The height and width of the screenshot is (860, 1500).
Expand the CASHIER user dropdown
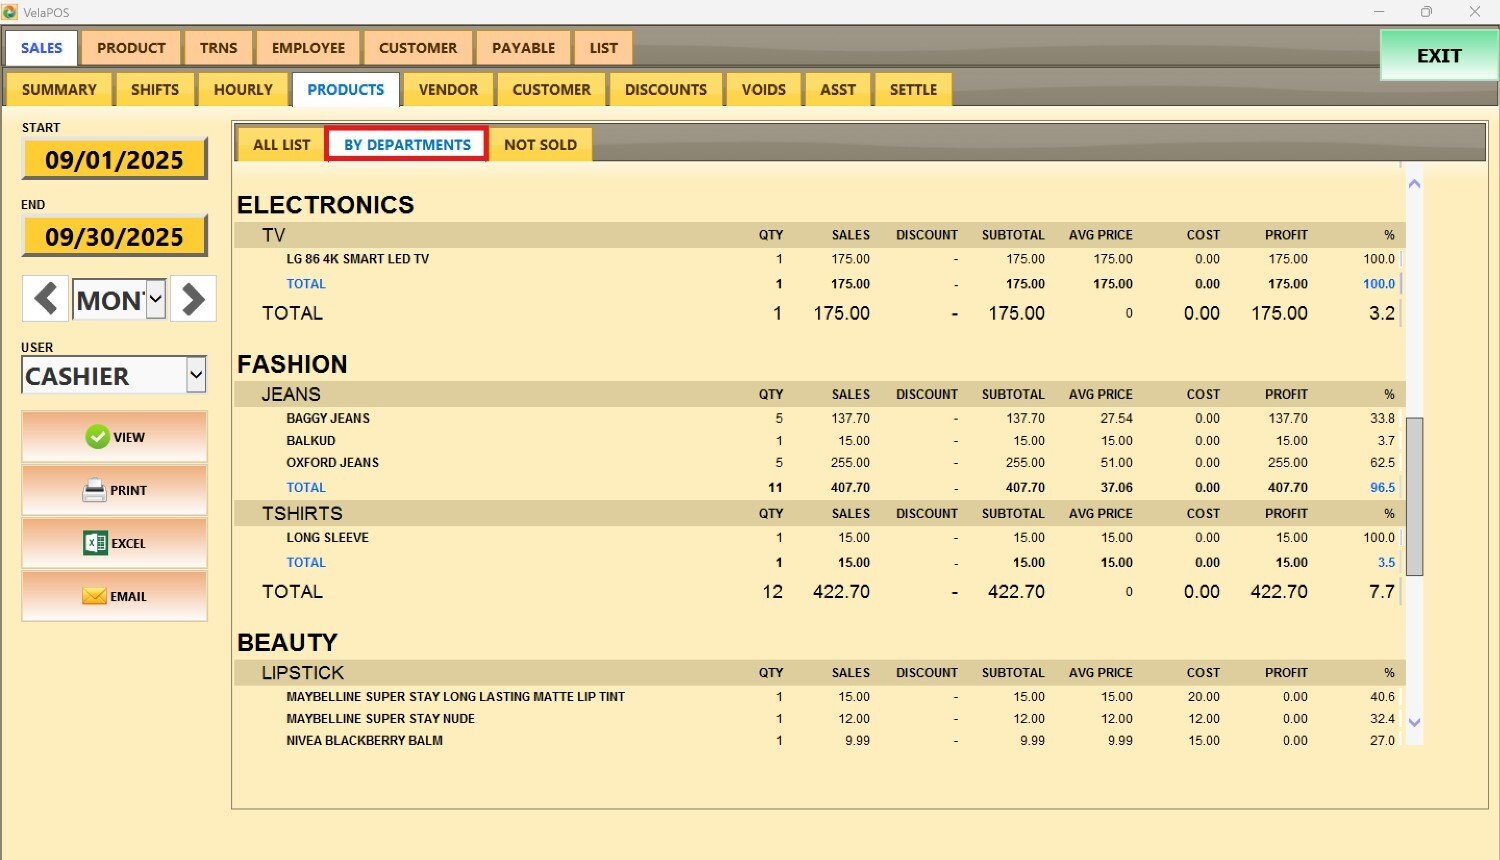point(196,376)
